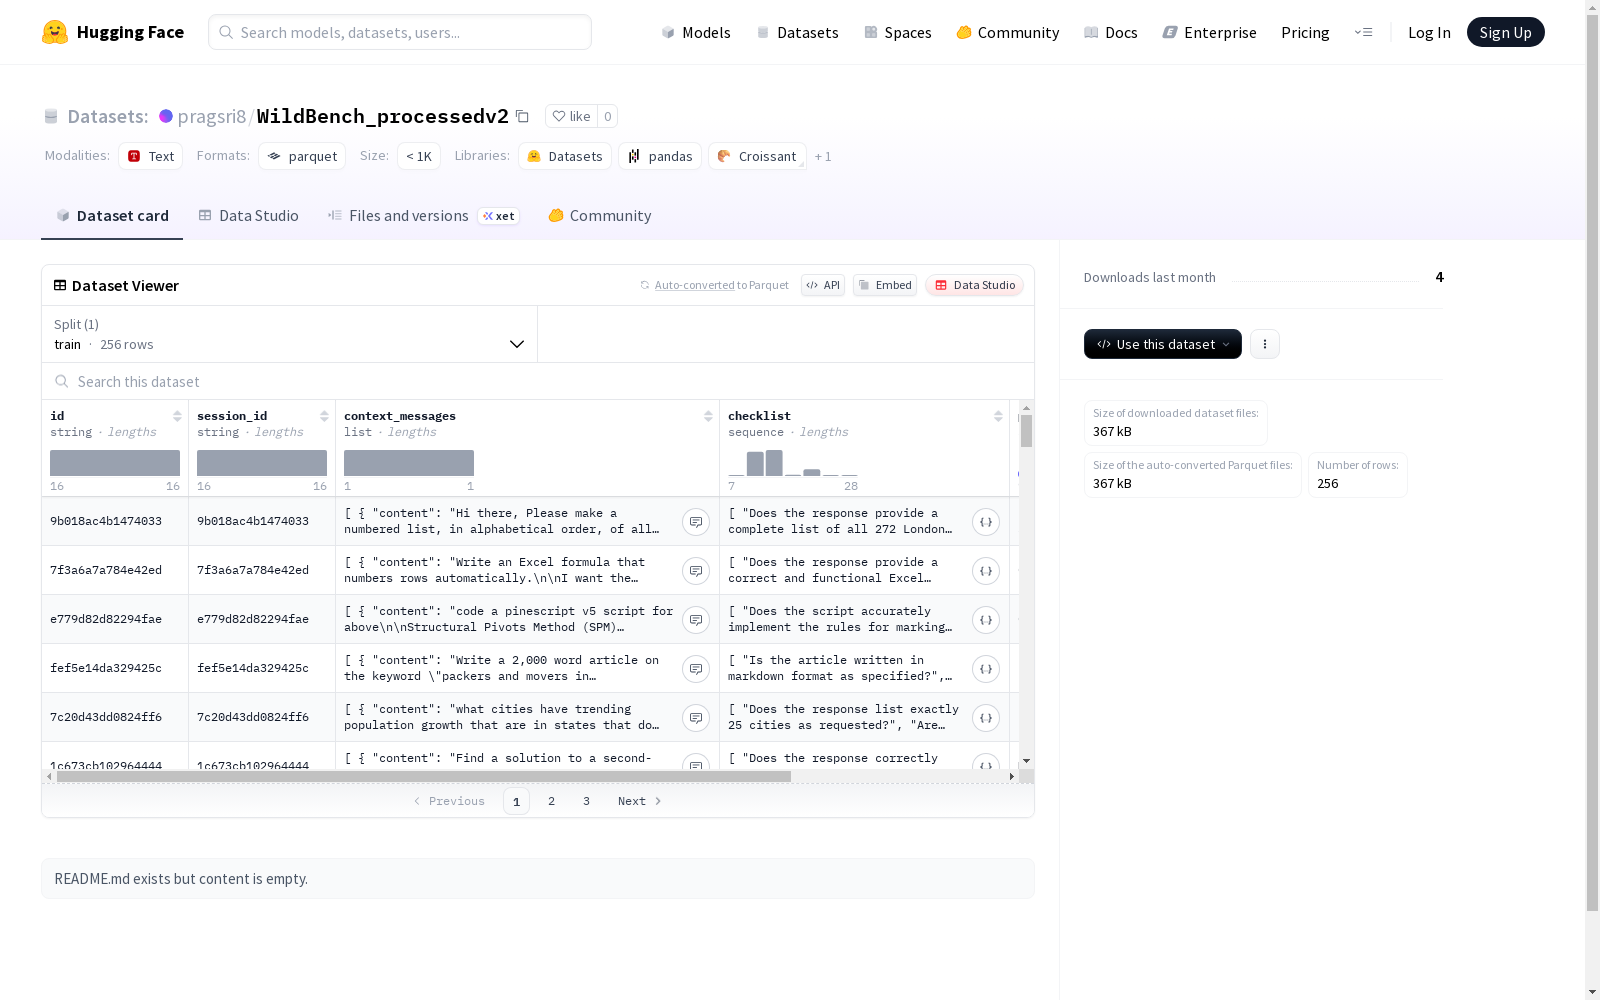Open message view for 7f3a6a7a784e42ed context_messages

point(696,571)
